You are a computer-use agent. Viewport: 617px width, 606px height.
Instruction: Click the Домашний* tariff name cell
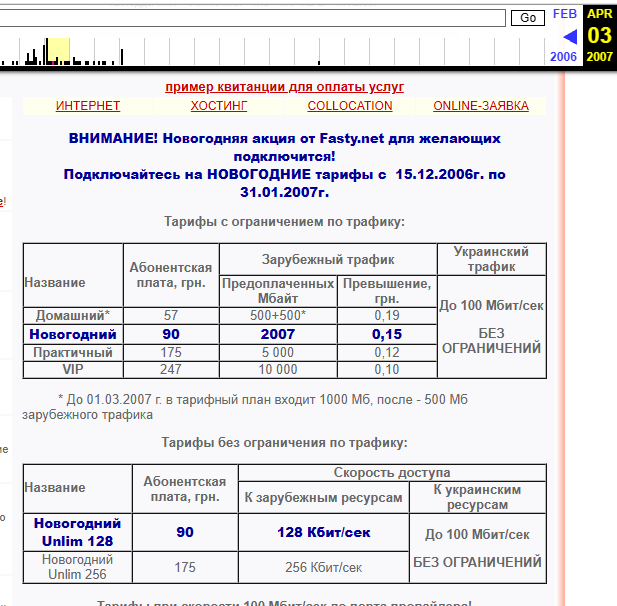73,316
